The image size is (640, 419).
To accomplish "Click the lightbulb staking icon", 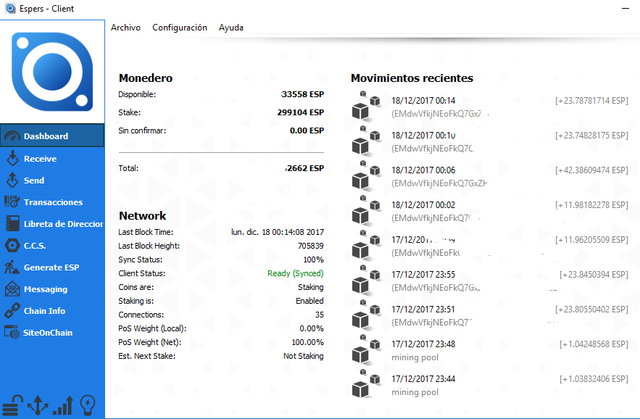I will point(88,406).
